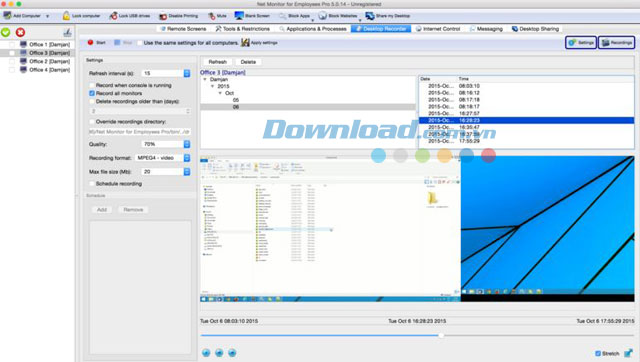640x362 pixels.
Task: Switch to the Internet Control tab
Action: [x=438, y=29]
